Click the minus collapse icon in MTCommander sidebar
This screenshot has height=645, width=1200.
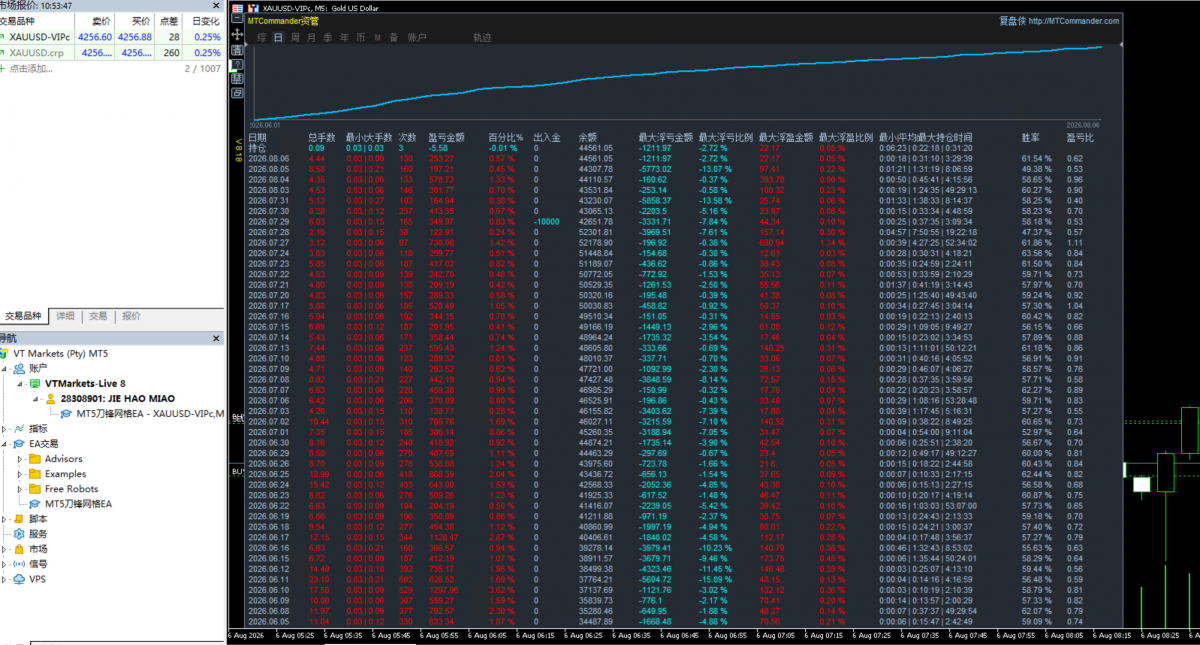[x=237, y=18]
